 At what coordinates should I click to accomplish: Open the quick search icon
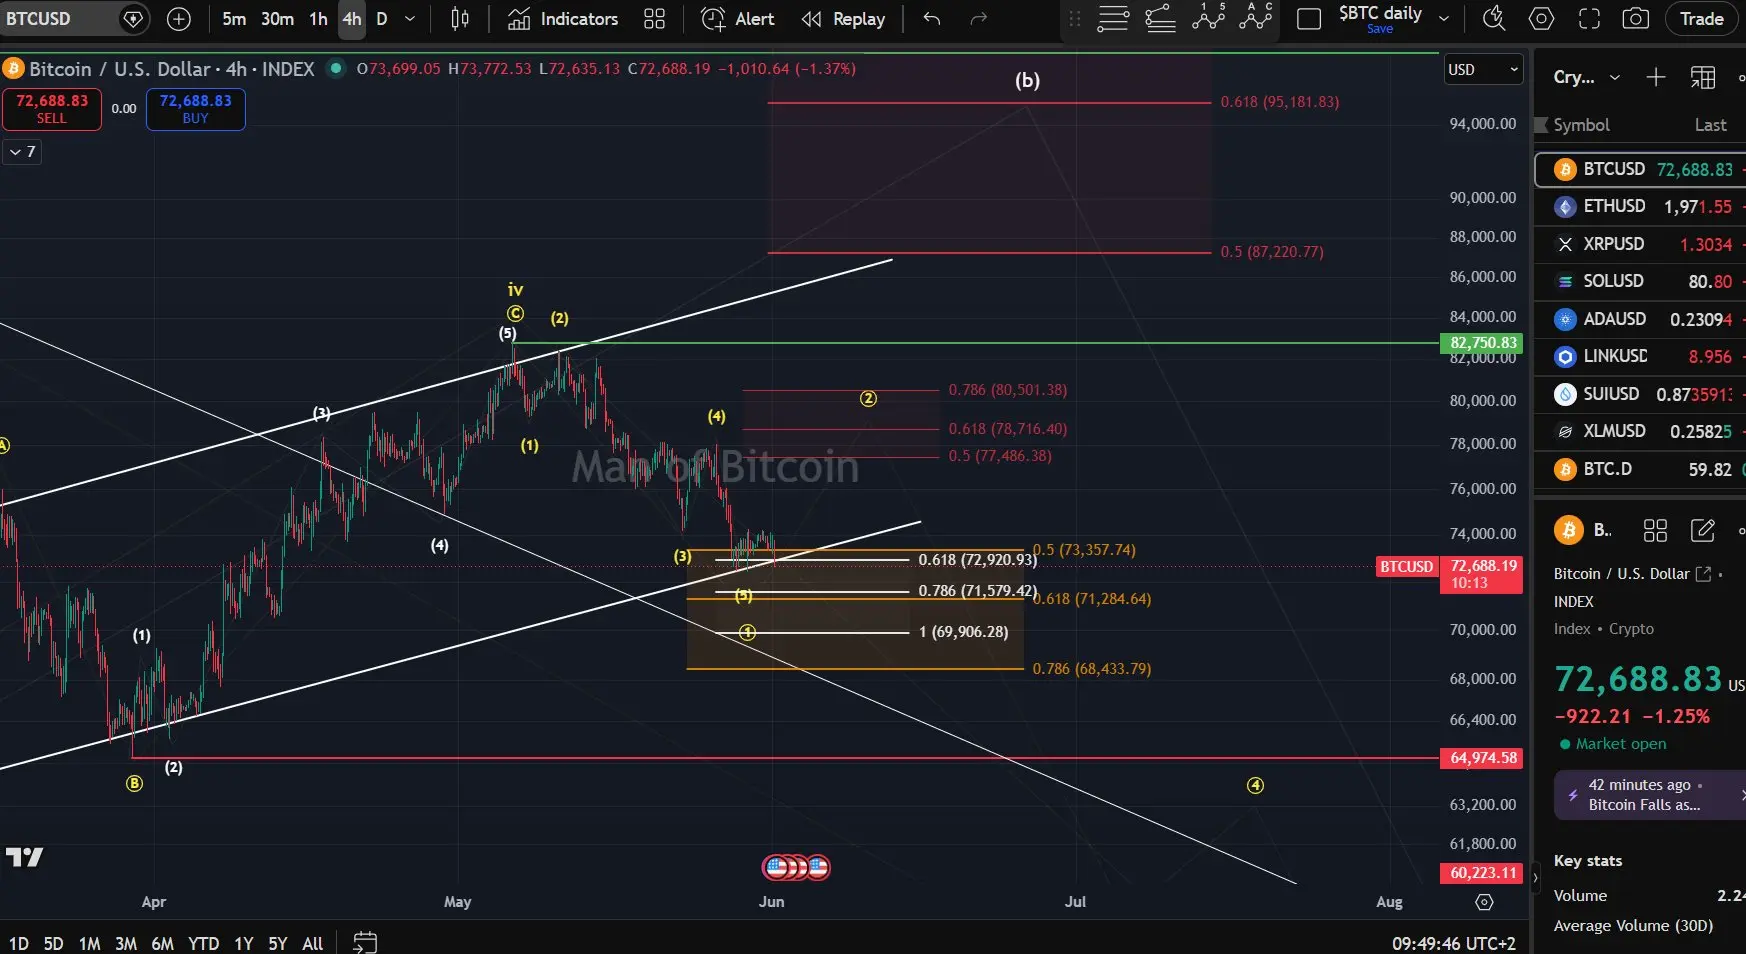point(1494,19)
